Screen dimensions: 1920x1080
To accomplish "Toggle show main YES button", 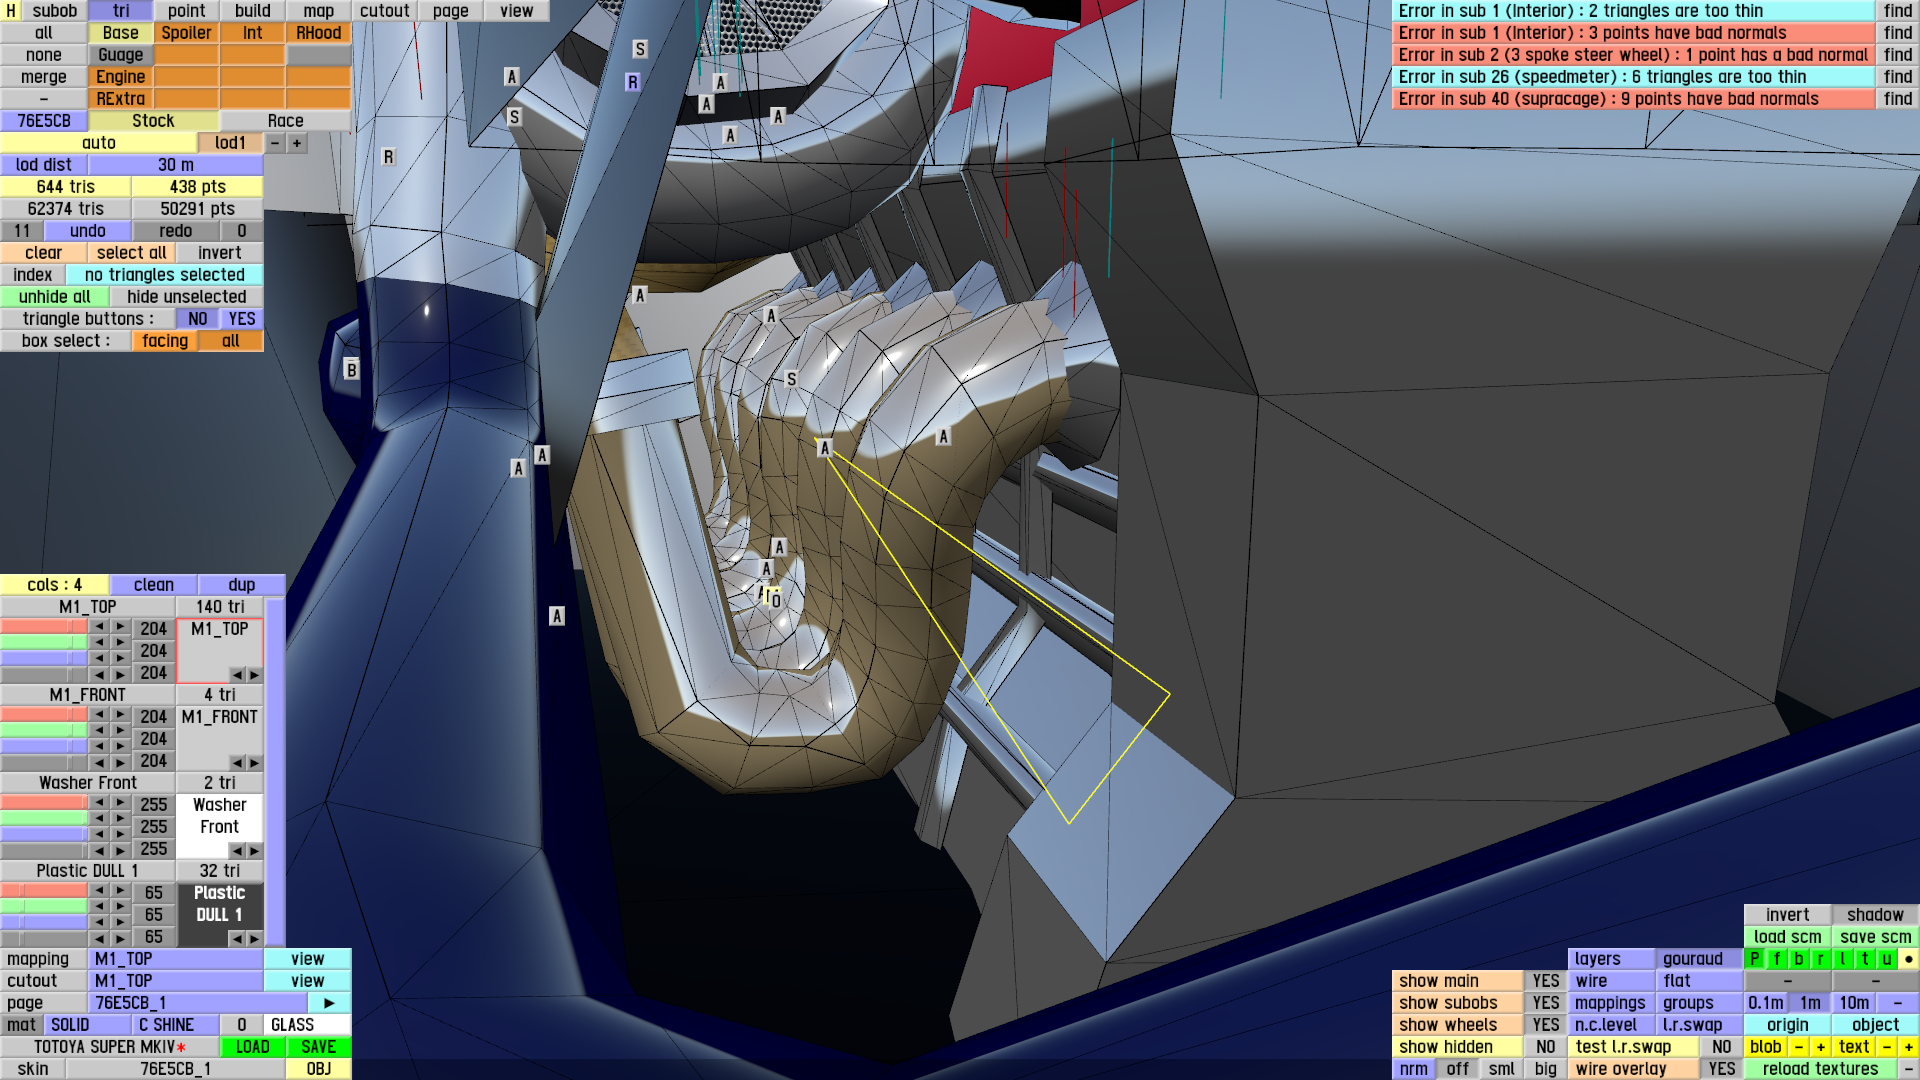I will coord(1545,981).
